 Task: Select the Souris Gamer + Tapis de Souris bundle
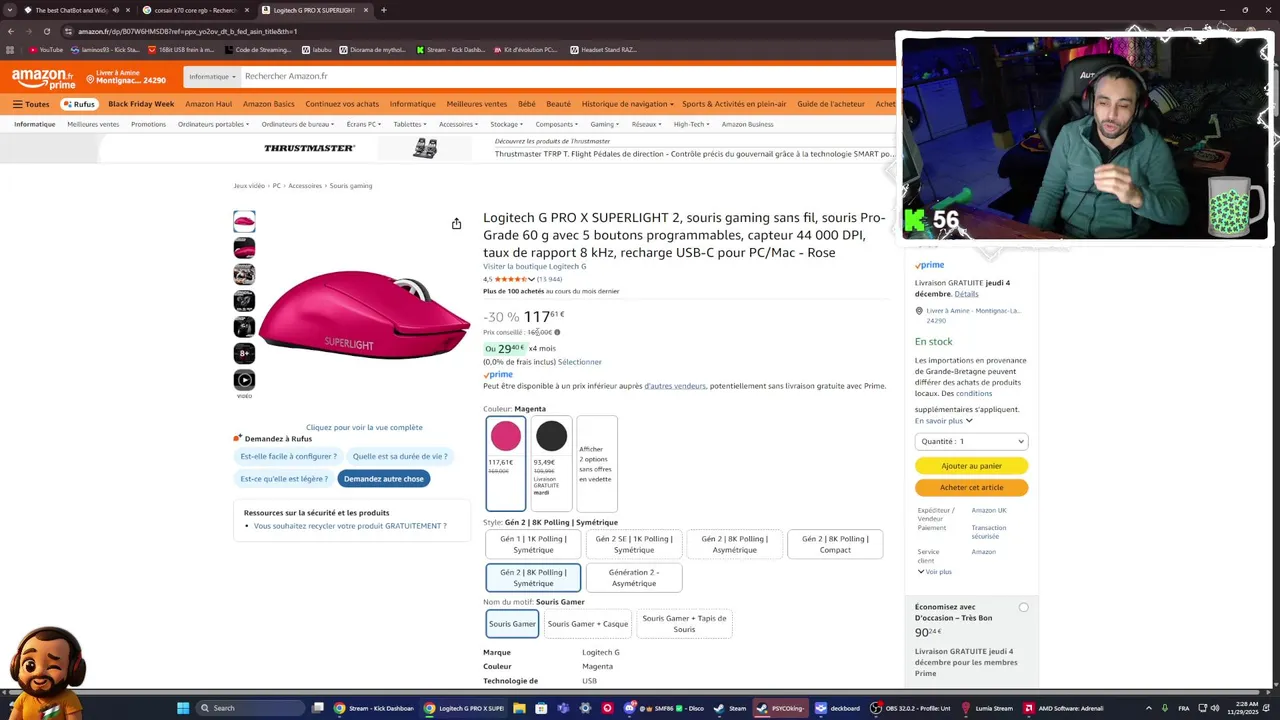684,624
